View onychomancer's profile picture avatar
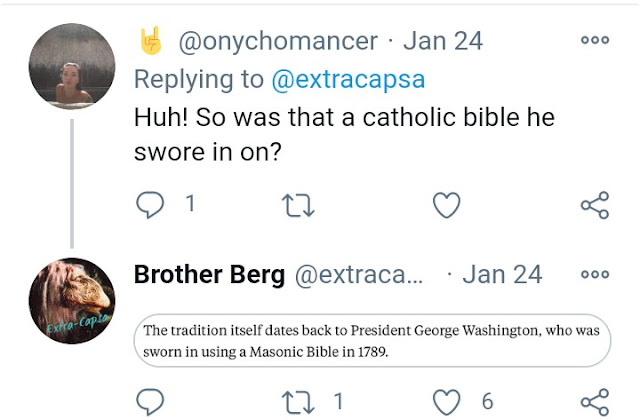The image size is (640, 420). [x=72, y=66]
